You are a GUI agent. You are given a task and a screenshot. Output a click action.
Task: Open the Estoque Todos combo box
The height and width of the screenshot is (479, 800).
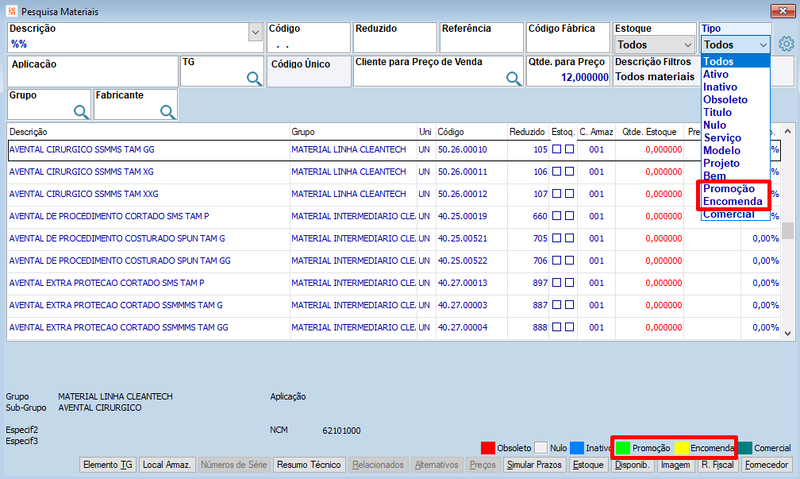[655, 45]
